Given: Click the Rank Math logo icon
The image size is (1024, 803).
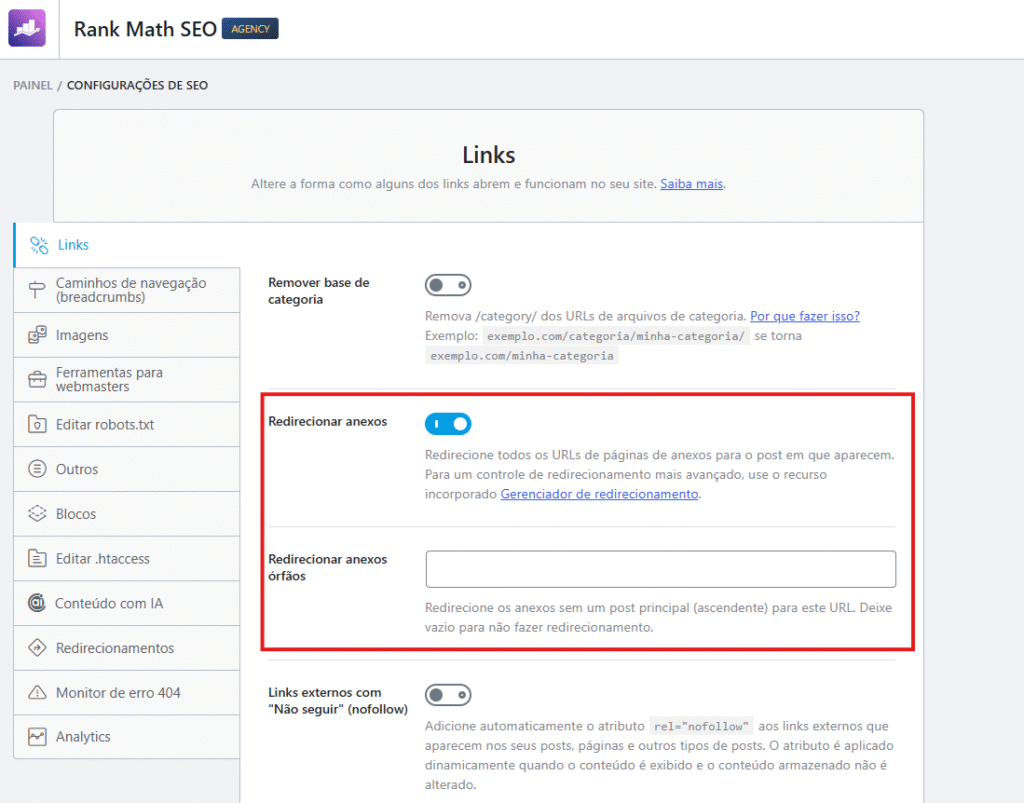Looking at the screenshot, I should 27,29.
